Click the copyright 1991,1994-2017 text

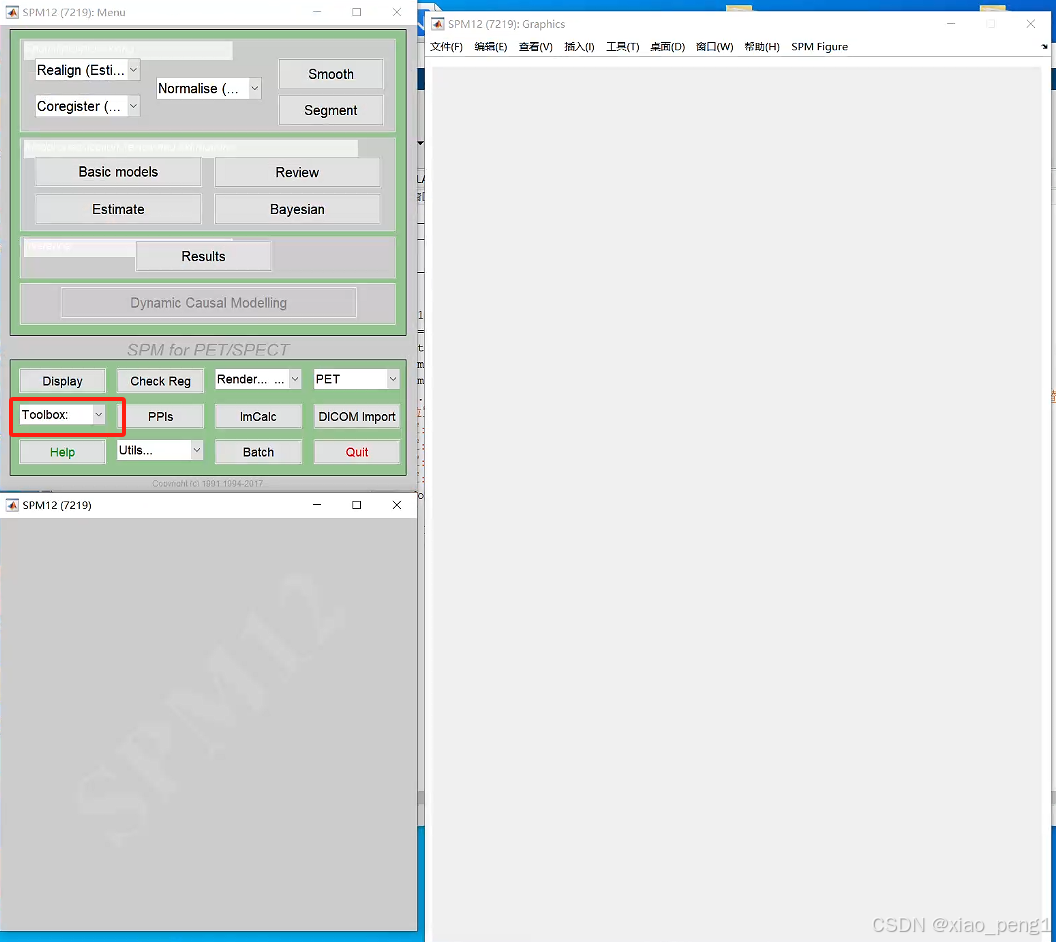207,483
